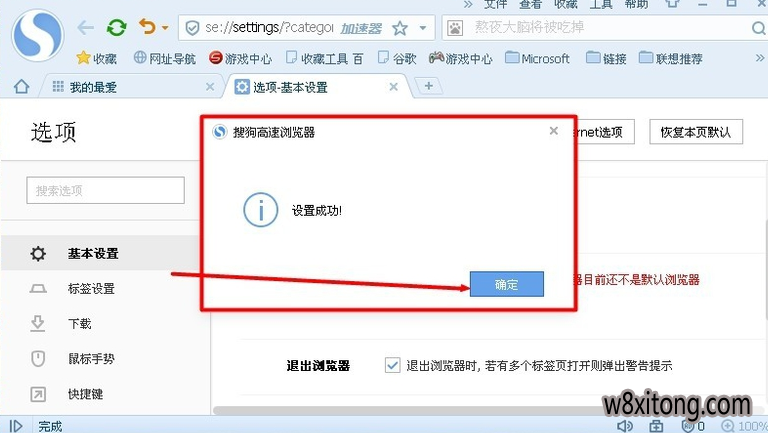Click the orange undo close-tab icon
The image size is (768, 433).
coord(147,28)
